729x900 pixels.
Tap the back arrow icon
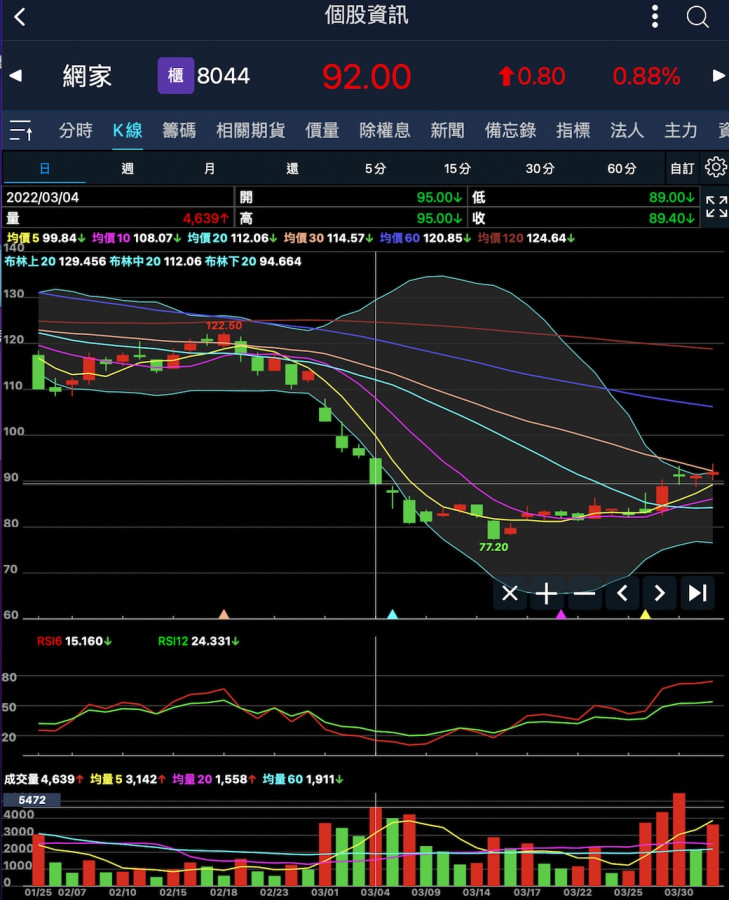point(21,17)
